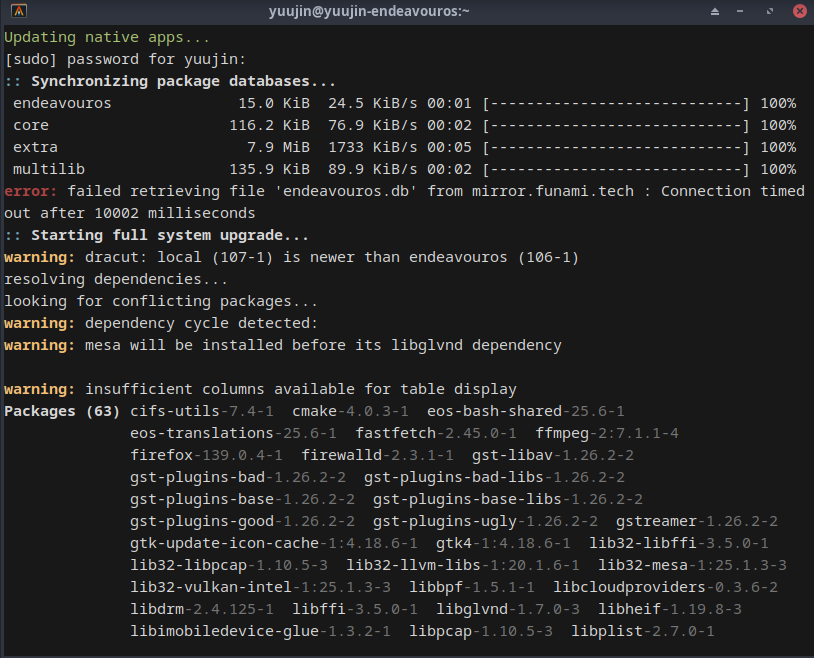This screenshot has height=658, width=814.
Task: Click 'dependency cycle detected:' warning
Action: pyautogui.click(x=201, y=323)
